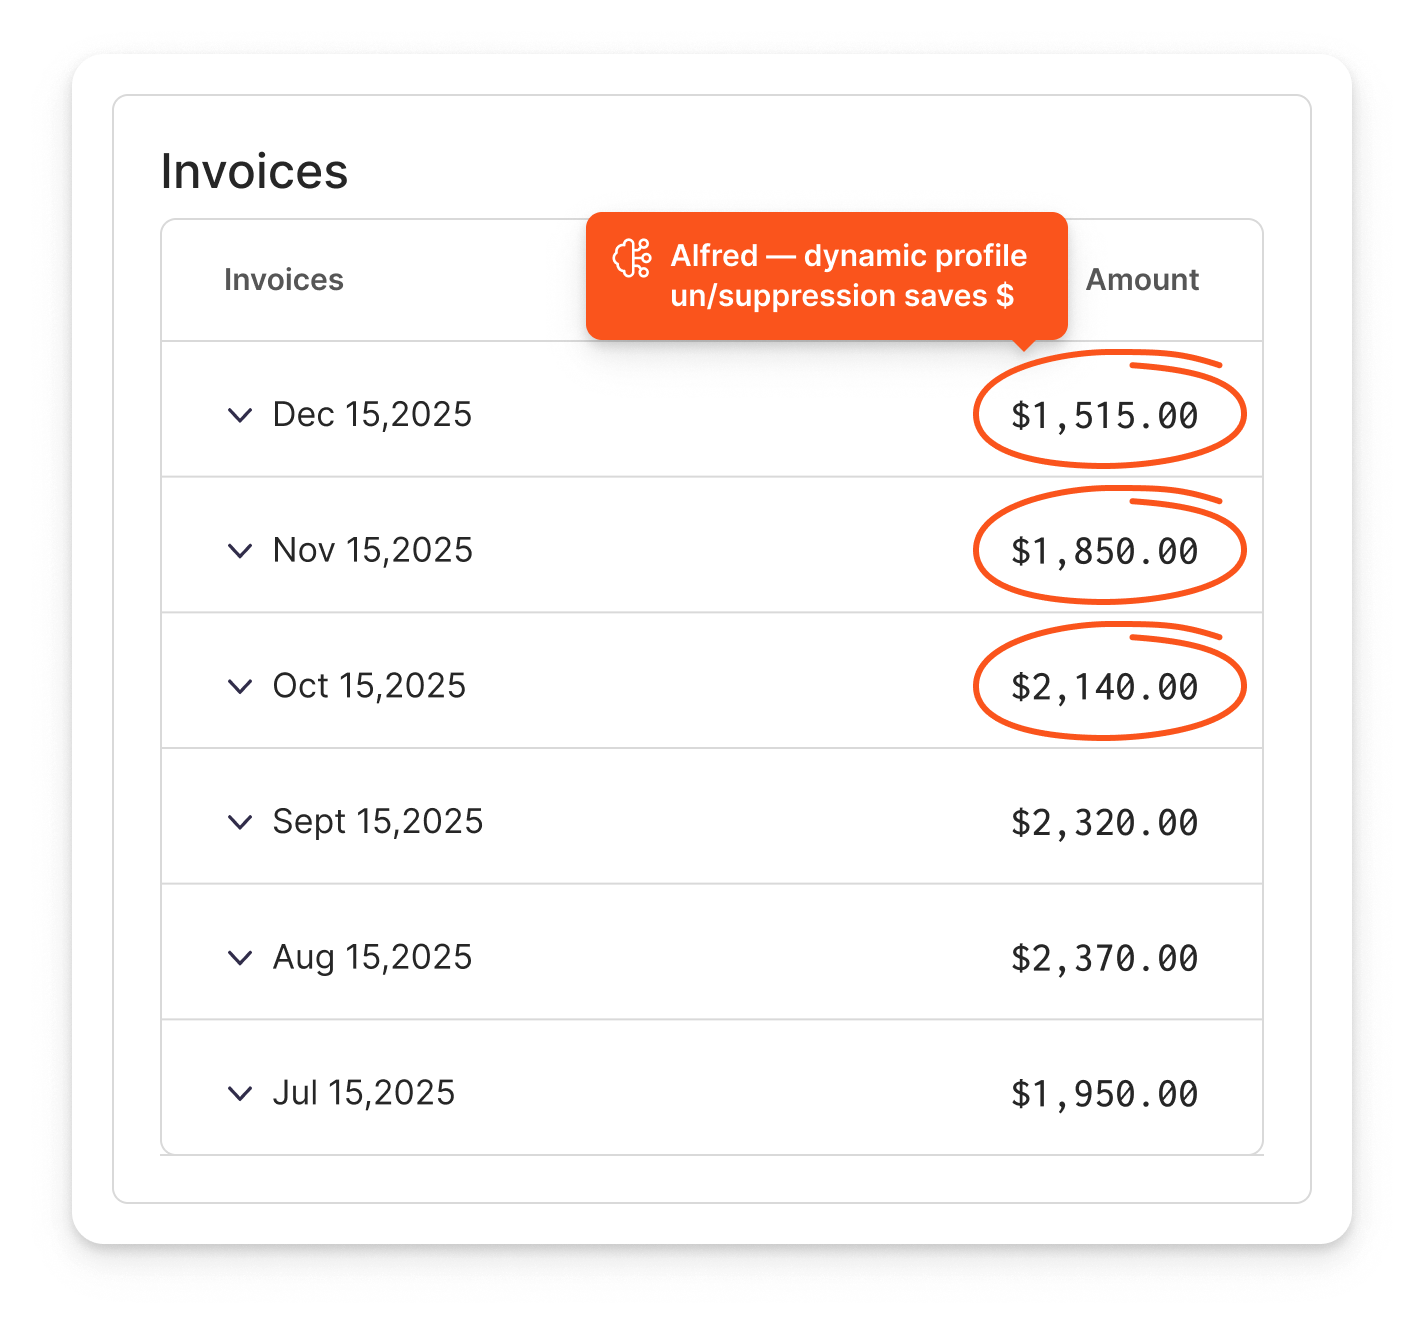
Task: Click the $2,320.00 amount
Action: point(1104,824)
